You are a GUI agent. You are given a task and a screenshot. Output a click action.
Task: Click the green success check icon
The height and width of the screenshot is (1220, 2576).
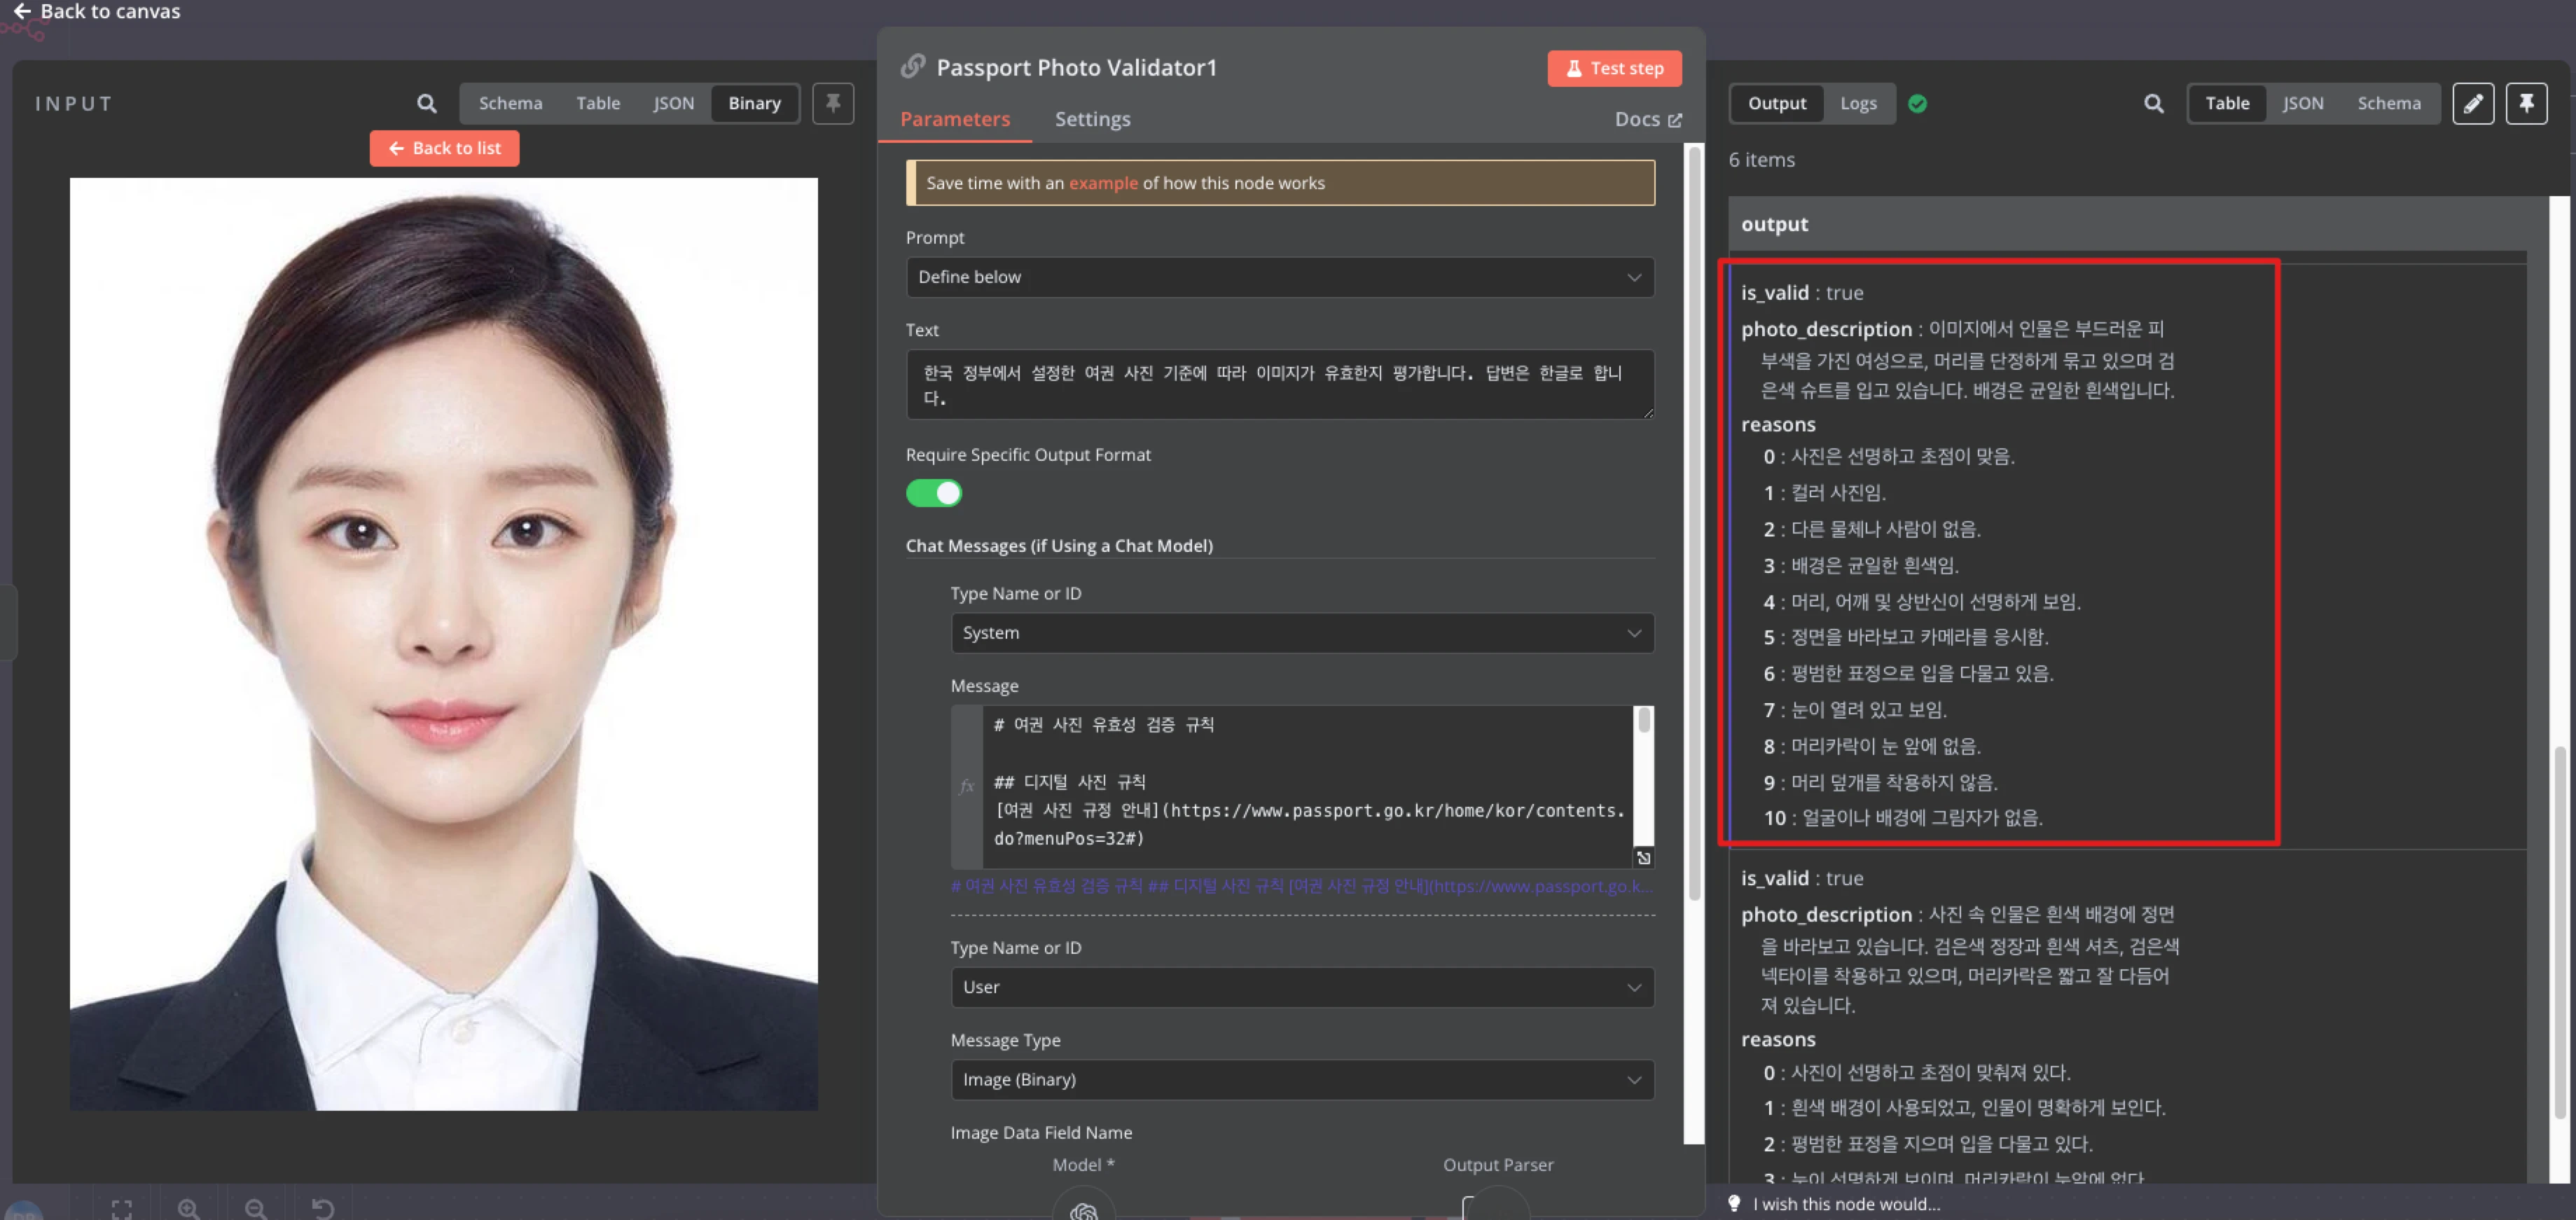(1917, 103)
